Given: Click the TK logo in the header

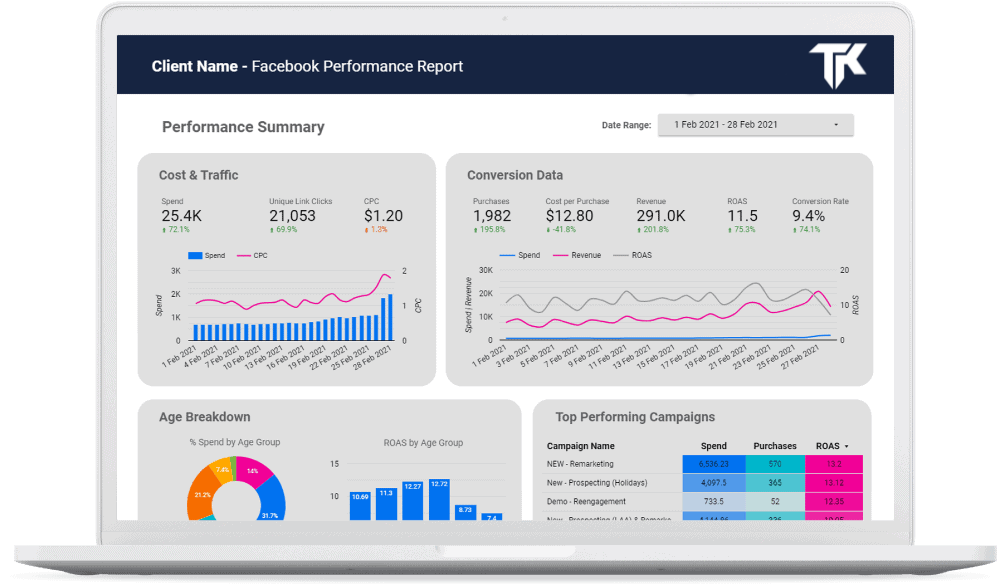Looking at the screenshot, I should pyautogui.click(x=837, y=65).
